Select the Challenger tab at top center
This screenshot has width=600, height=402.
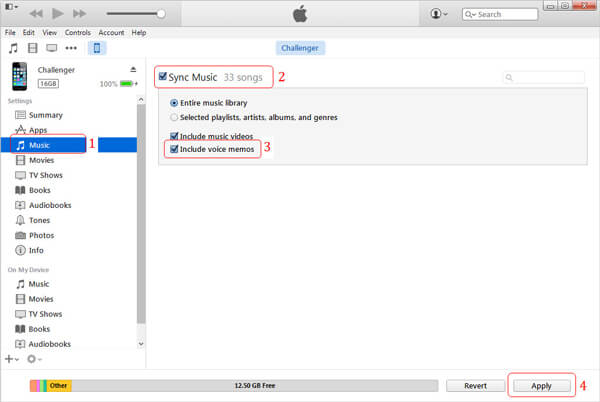tap(300, 48)
